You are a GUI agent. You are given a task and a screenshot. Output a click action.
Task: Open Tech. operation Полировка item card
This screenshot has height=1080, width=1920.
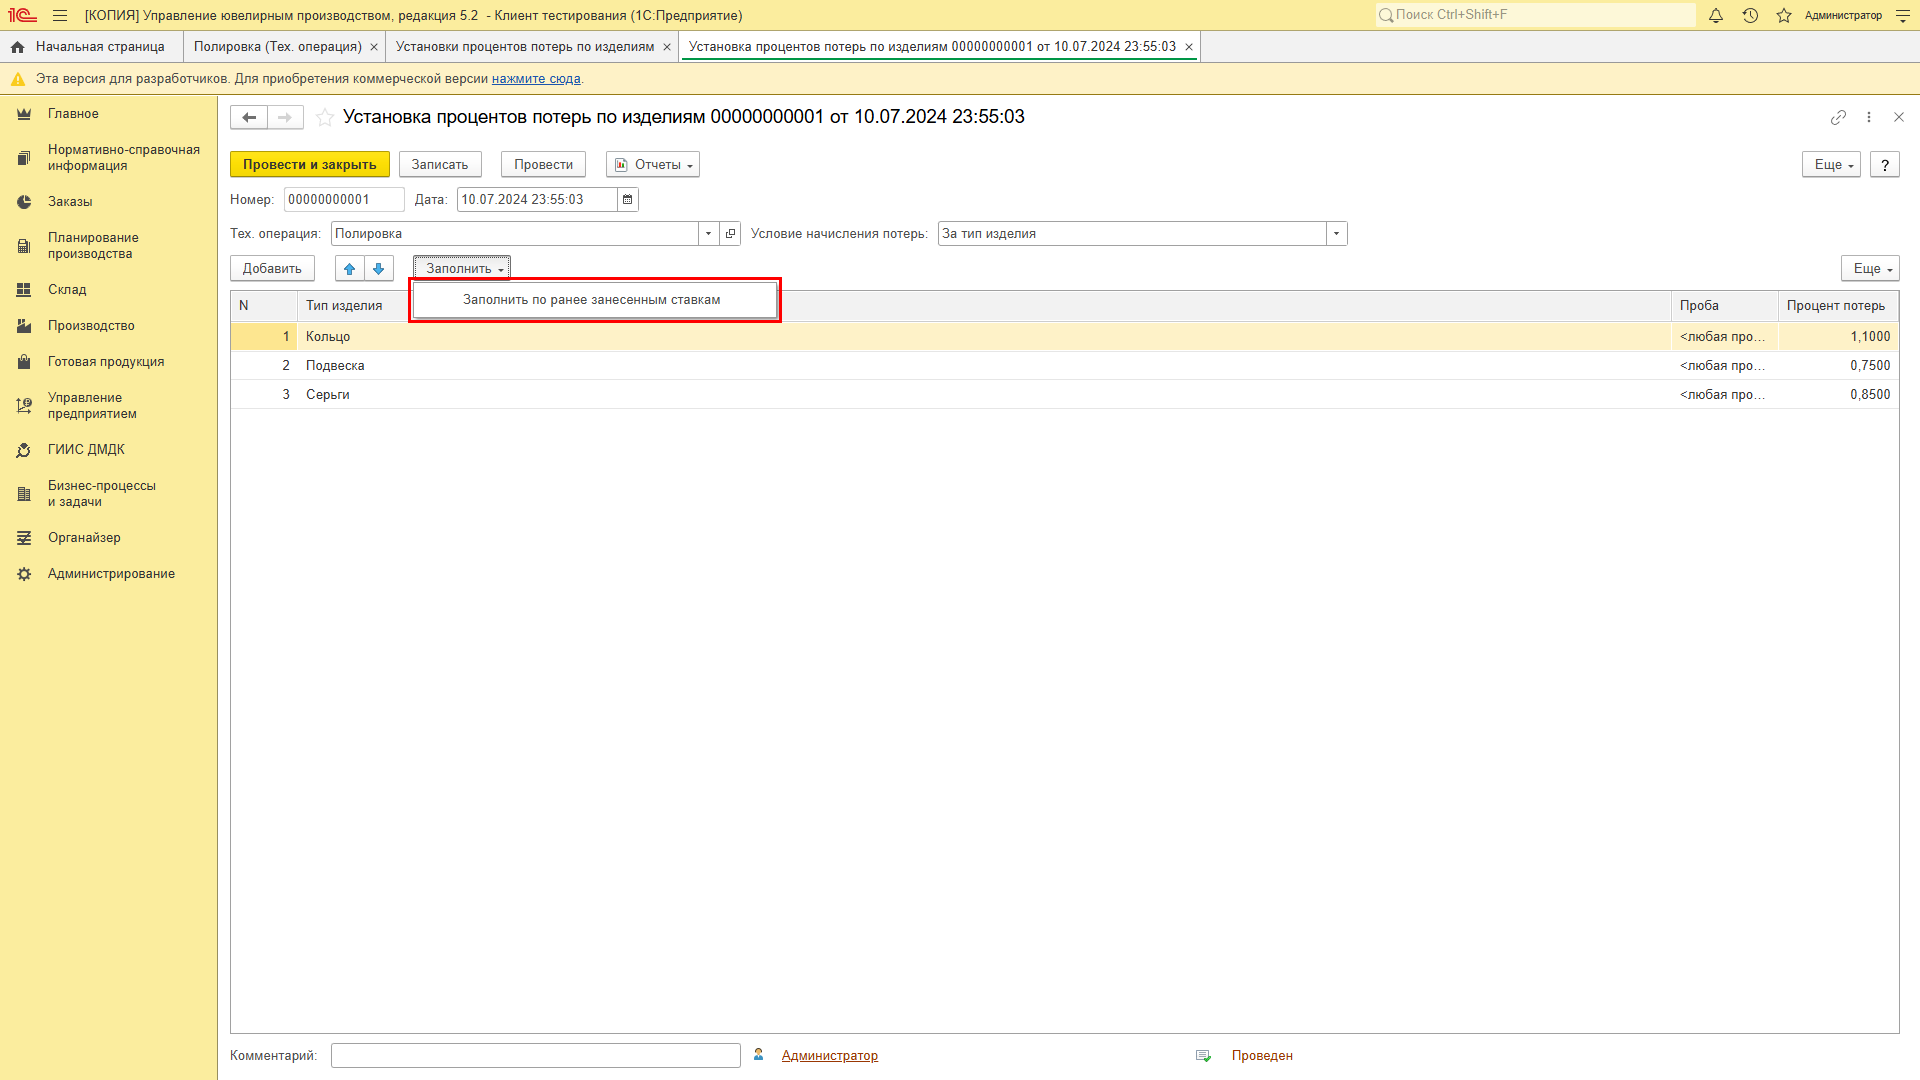tap(731, 234)
